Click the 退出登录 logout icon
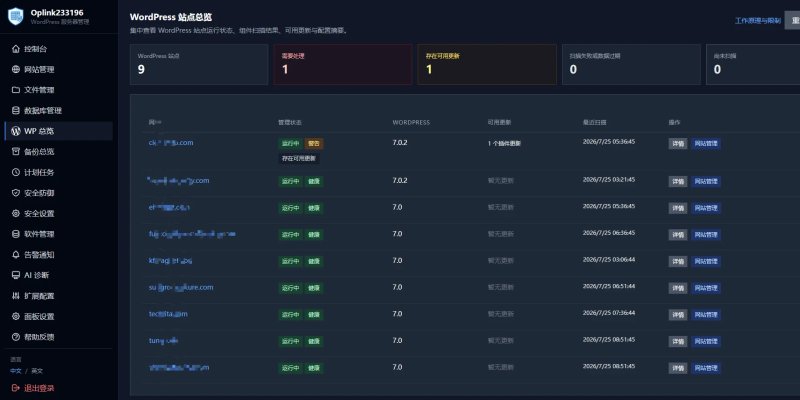This screenshot has width=800, height=400. [x=16, y=388]
